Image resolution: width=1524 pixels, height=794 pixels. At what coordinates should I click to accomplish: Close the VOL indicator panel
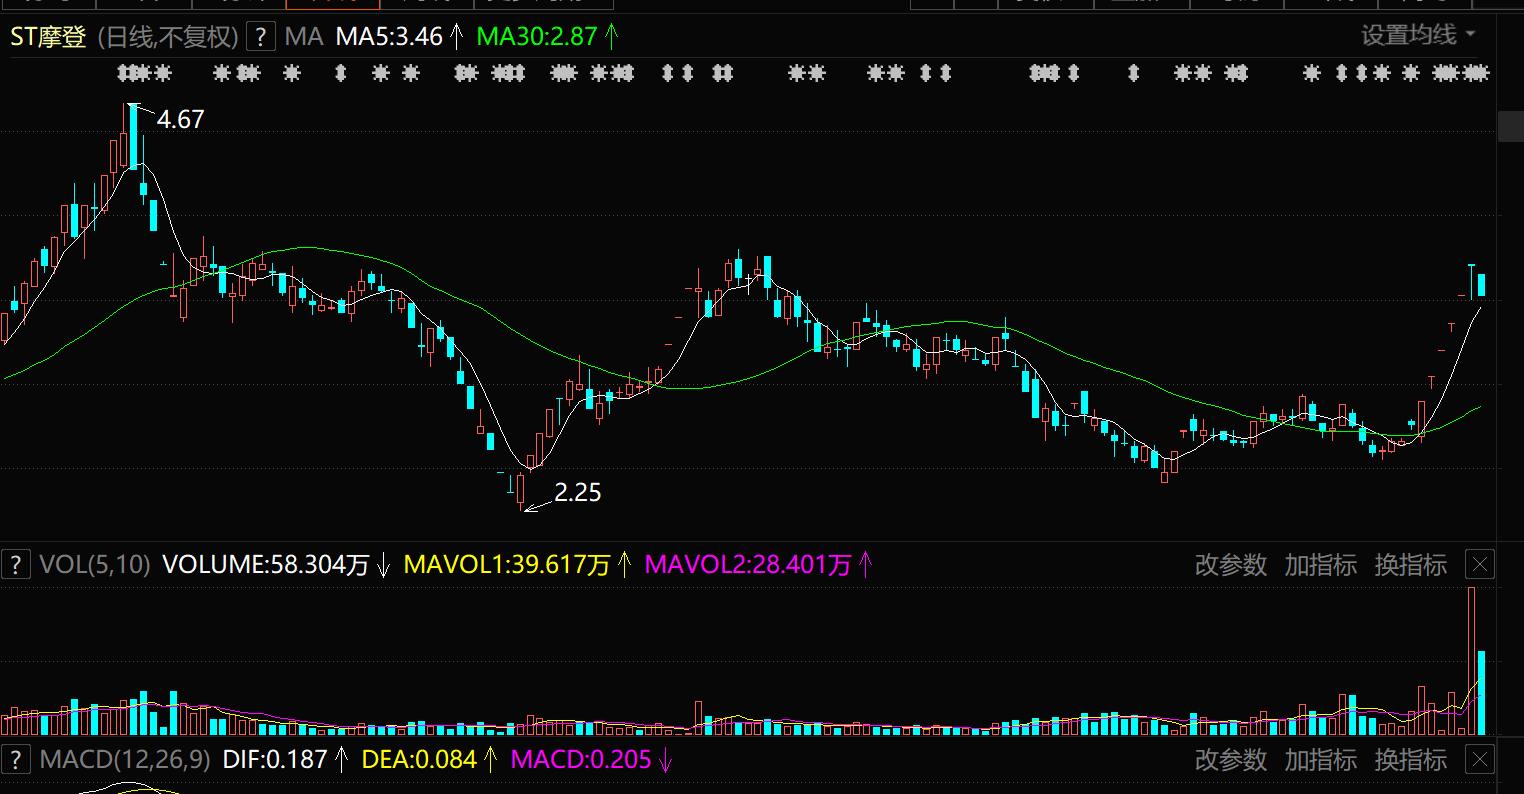click(x=1480, y=565)
